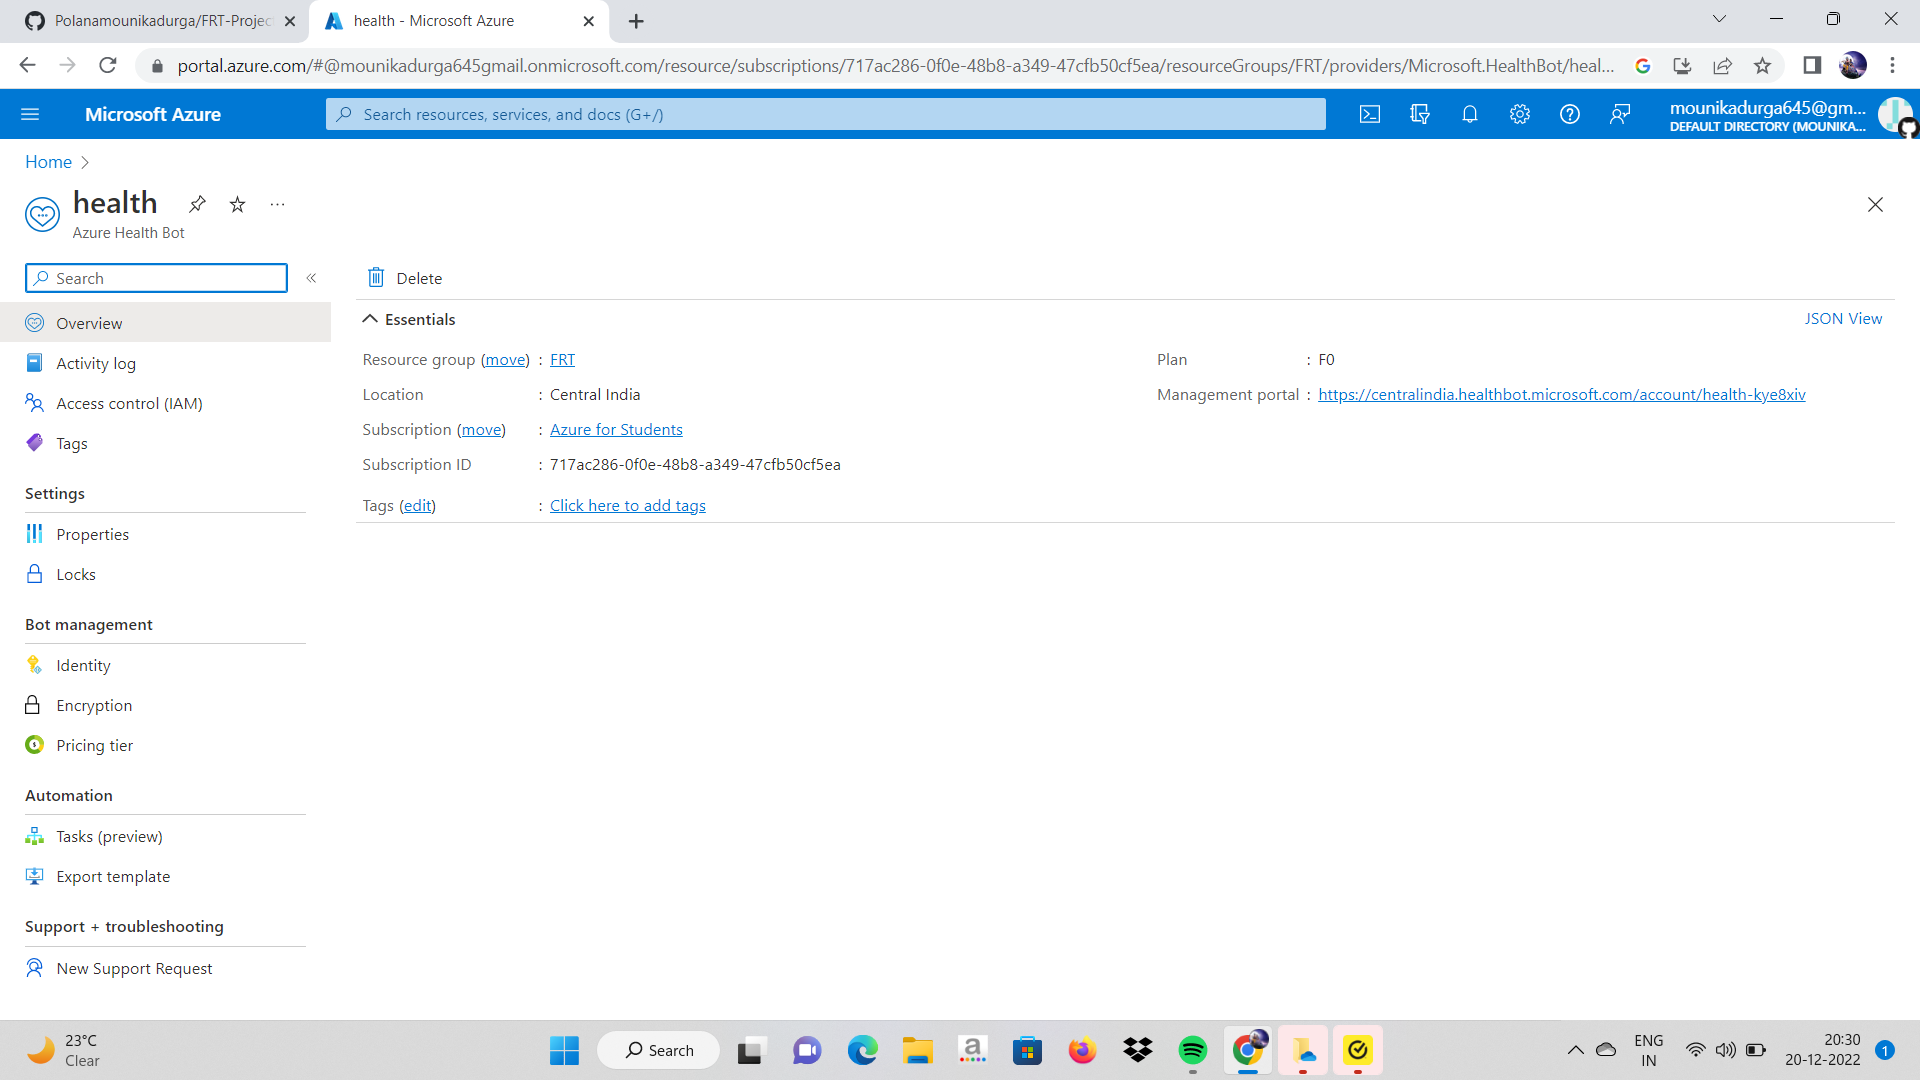The height and width of the screenshot is (1080, 1920).
Task: Open Azure Cloud Shell icon
Action: [1370, 114]
